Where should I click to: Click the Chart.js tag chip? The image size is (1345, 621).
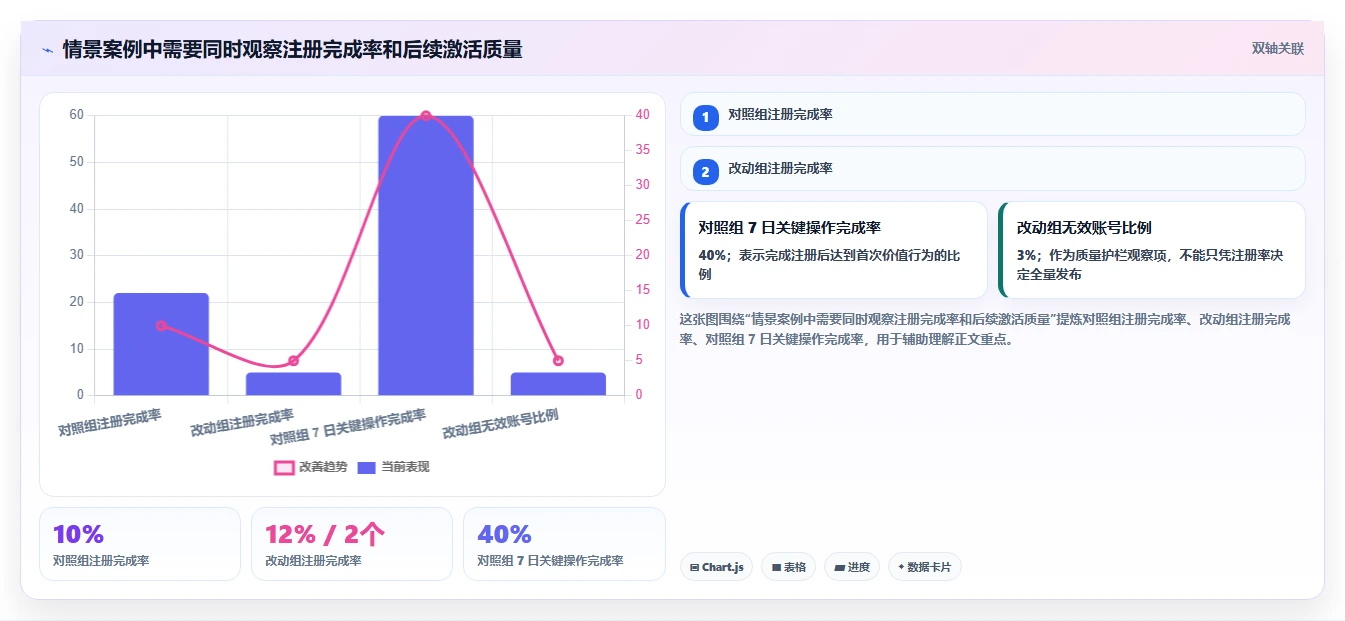pos(716,567)
